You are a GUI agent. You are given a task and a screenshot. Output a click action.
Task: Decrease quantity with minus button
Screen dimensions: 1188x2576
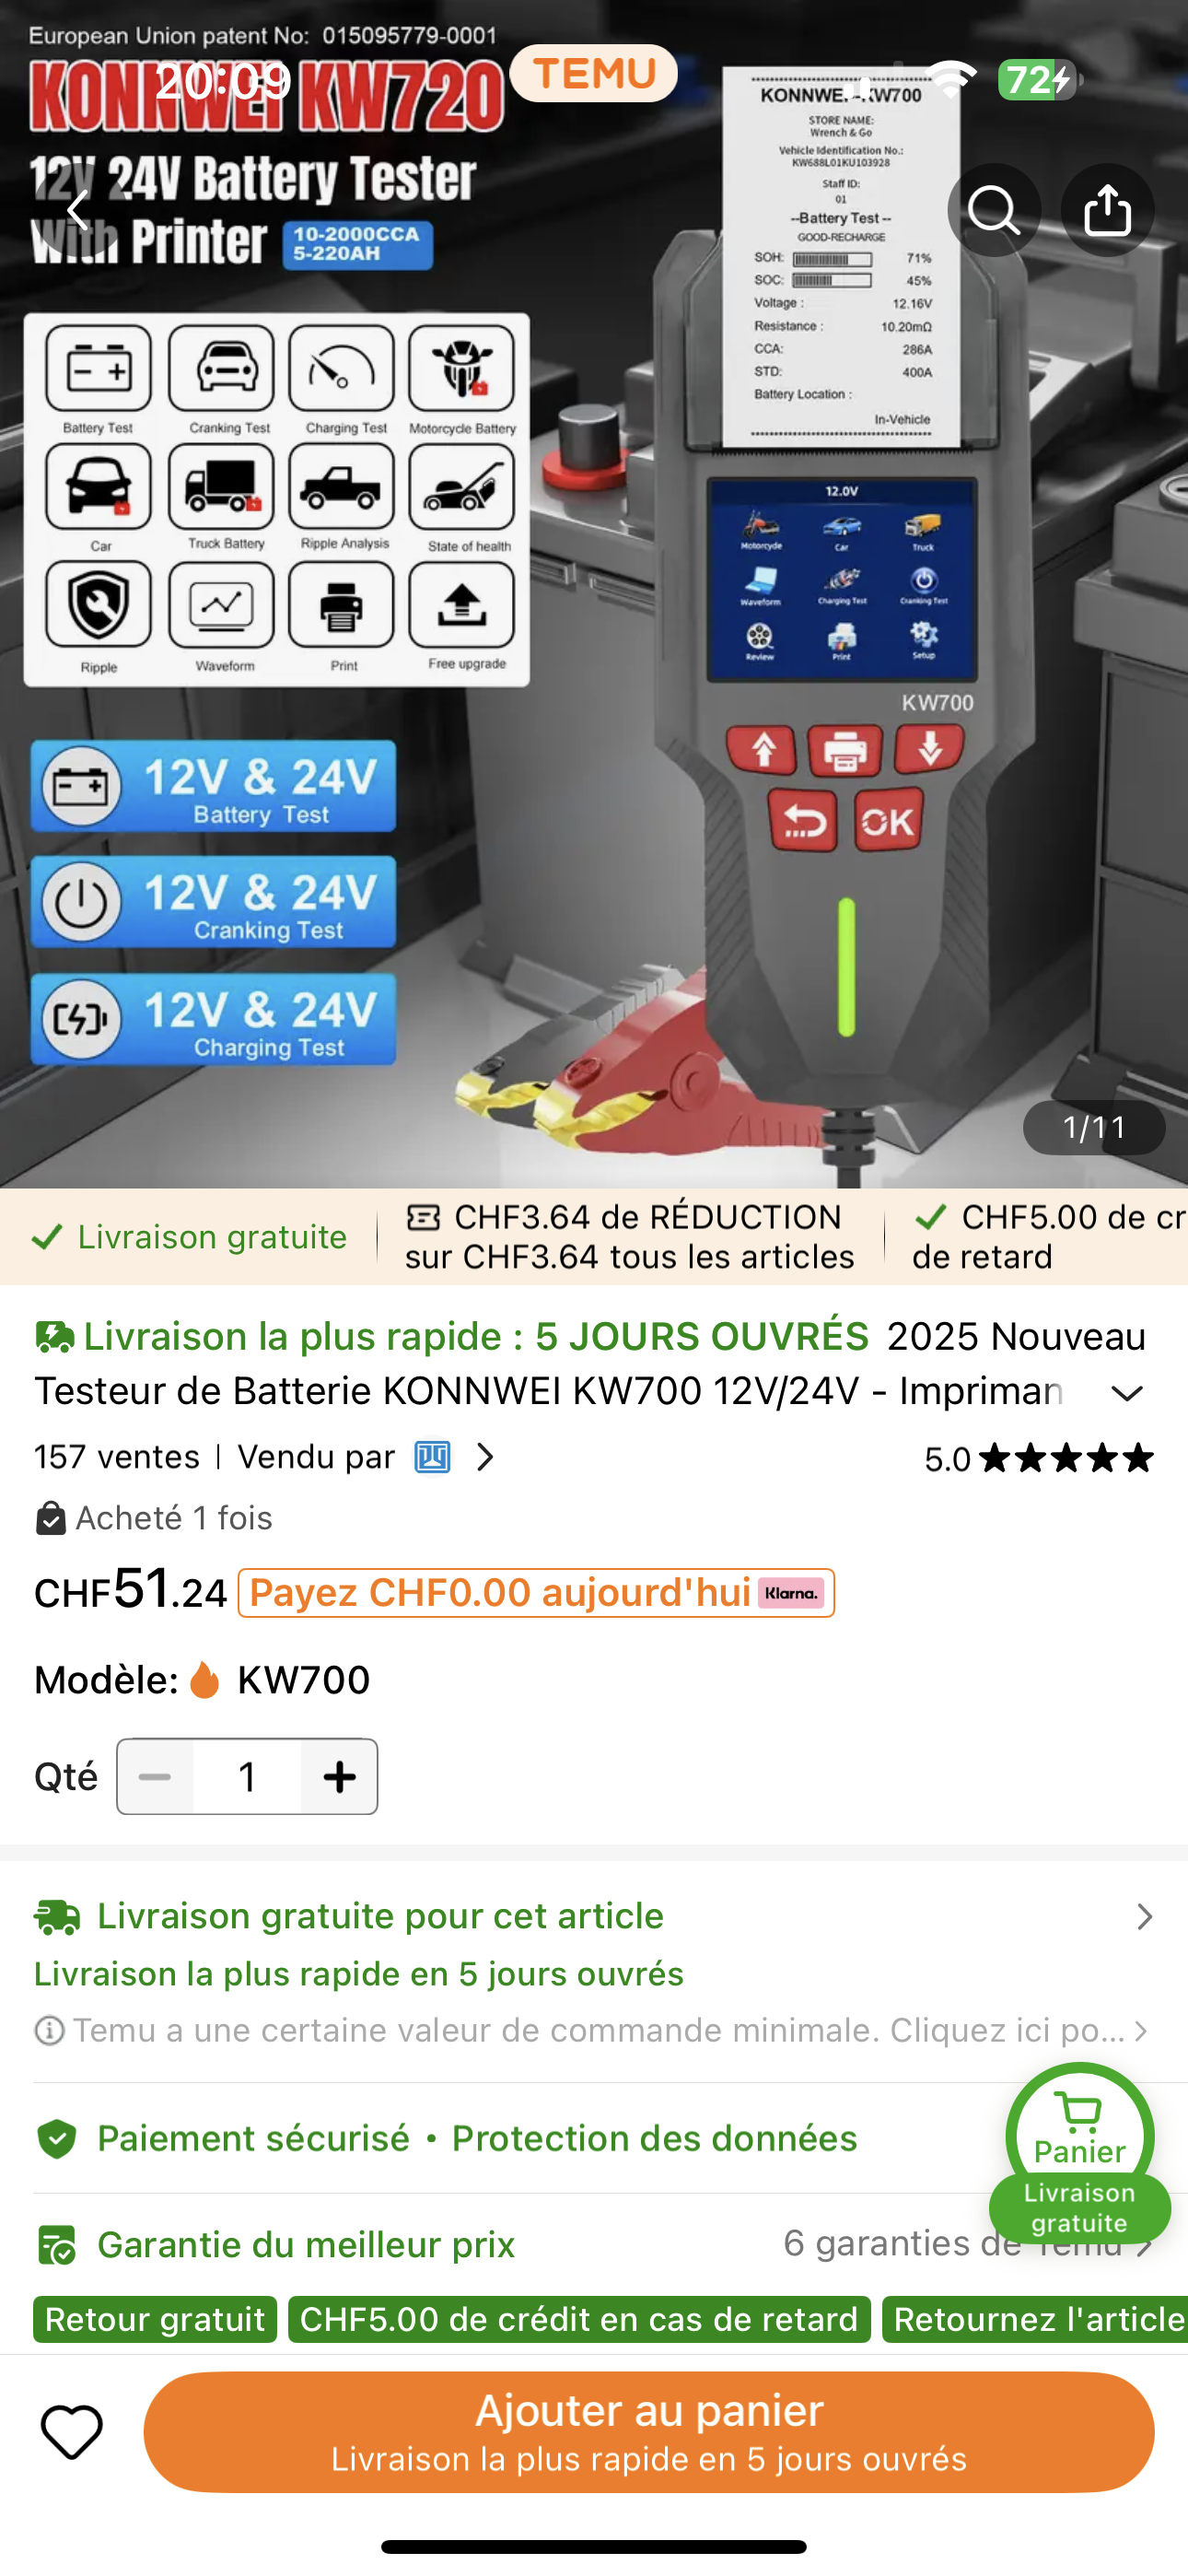coord(155,1777)
